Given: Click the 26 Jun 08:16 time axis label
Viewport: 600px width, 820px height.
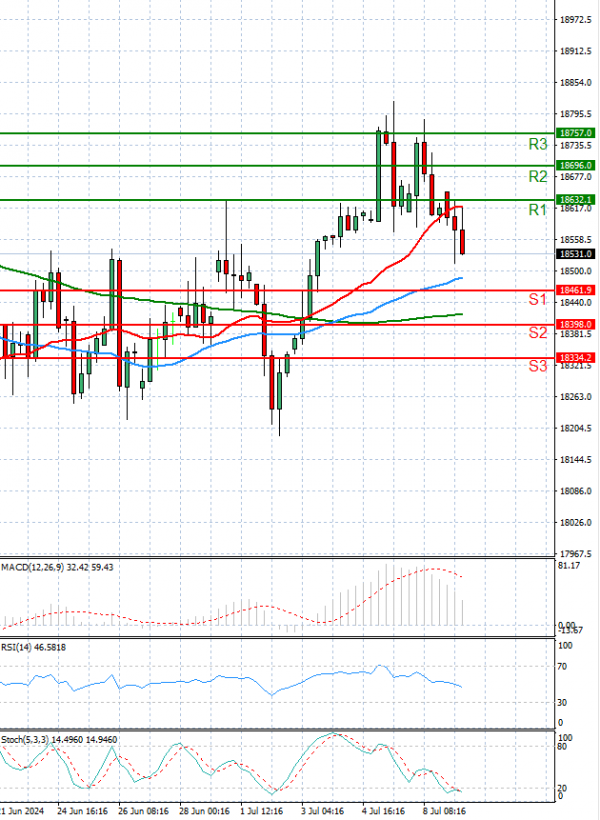Looking at the screenshot, I should (x=143, y=811).
